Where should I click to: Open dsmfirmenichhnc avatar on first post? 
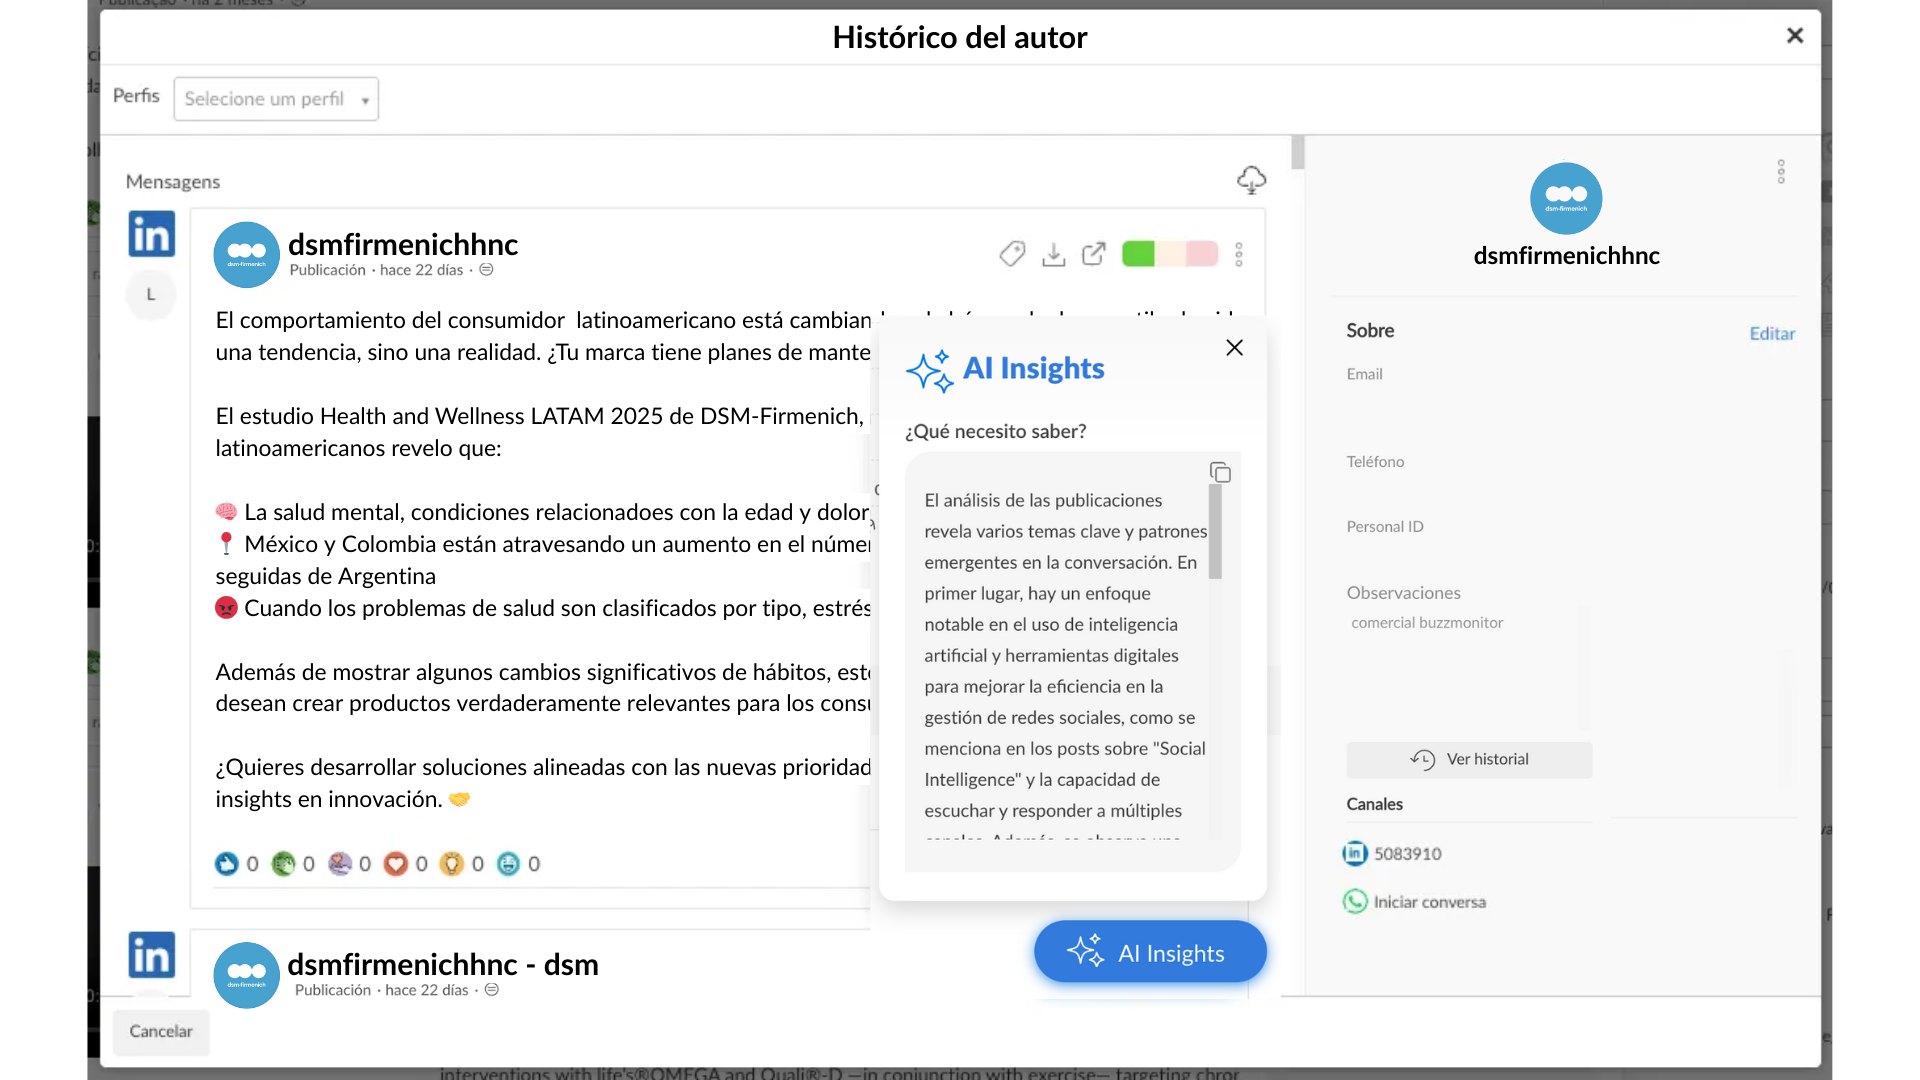(246, 254)
